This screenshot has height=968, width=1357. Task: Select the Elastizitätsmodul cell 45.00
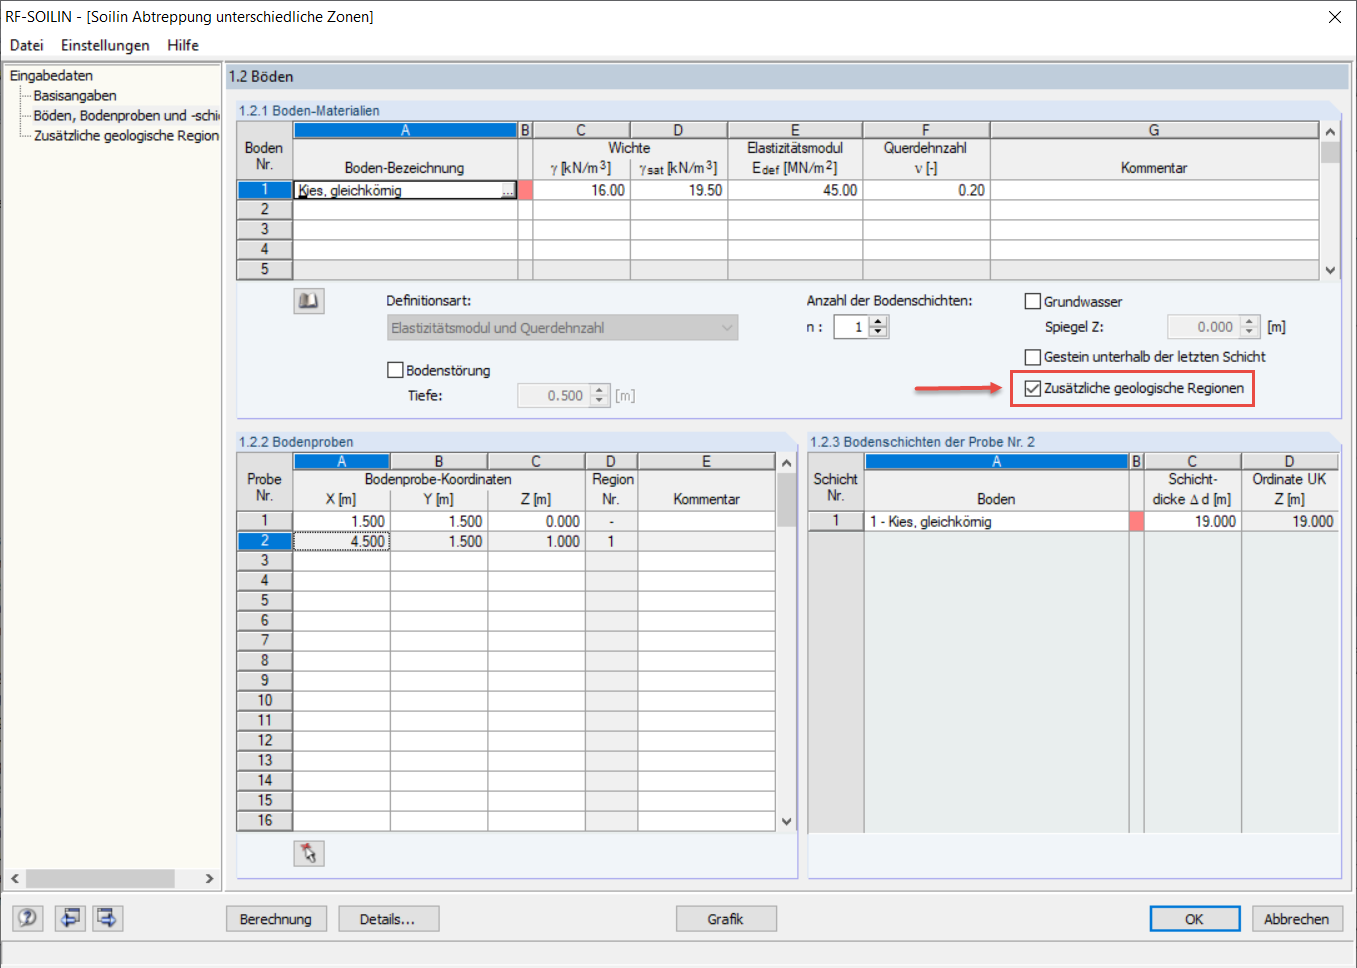click(795, 190)
